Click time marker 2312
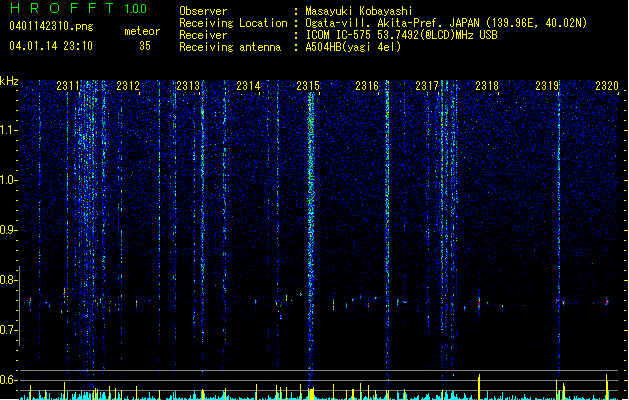The height and width of the screenshot is (400, 629). pos(128,85)
